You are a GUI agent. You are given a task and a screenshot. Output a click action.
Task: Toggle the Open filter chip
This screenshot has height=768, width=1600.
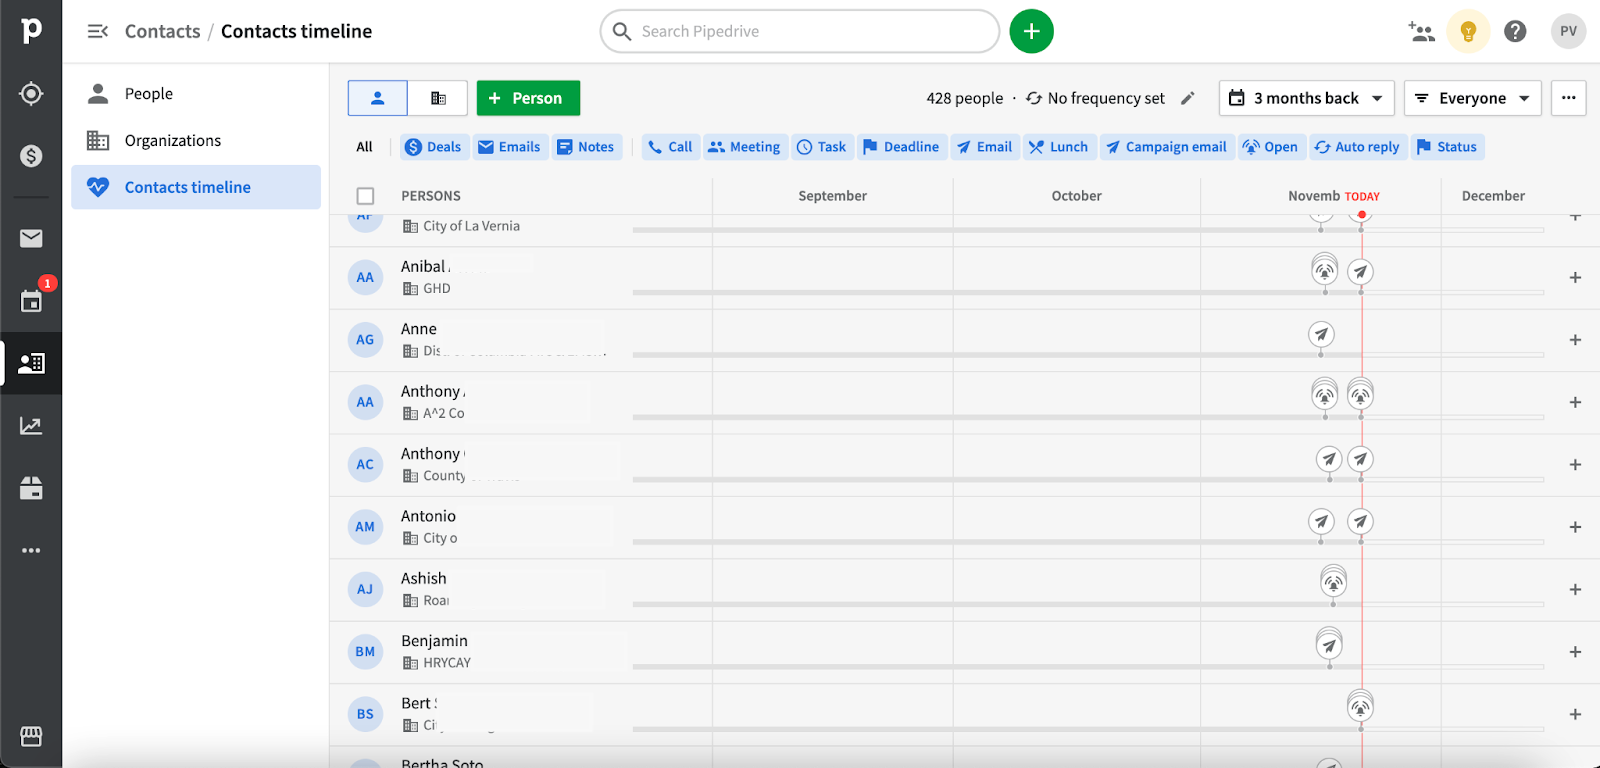coord(1270,147)
